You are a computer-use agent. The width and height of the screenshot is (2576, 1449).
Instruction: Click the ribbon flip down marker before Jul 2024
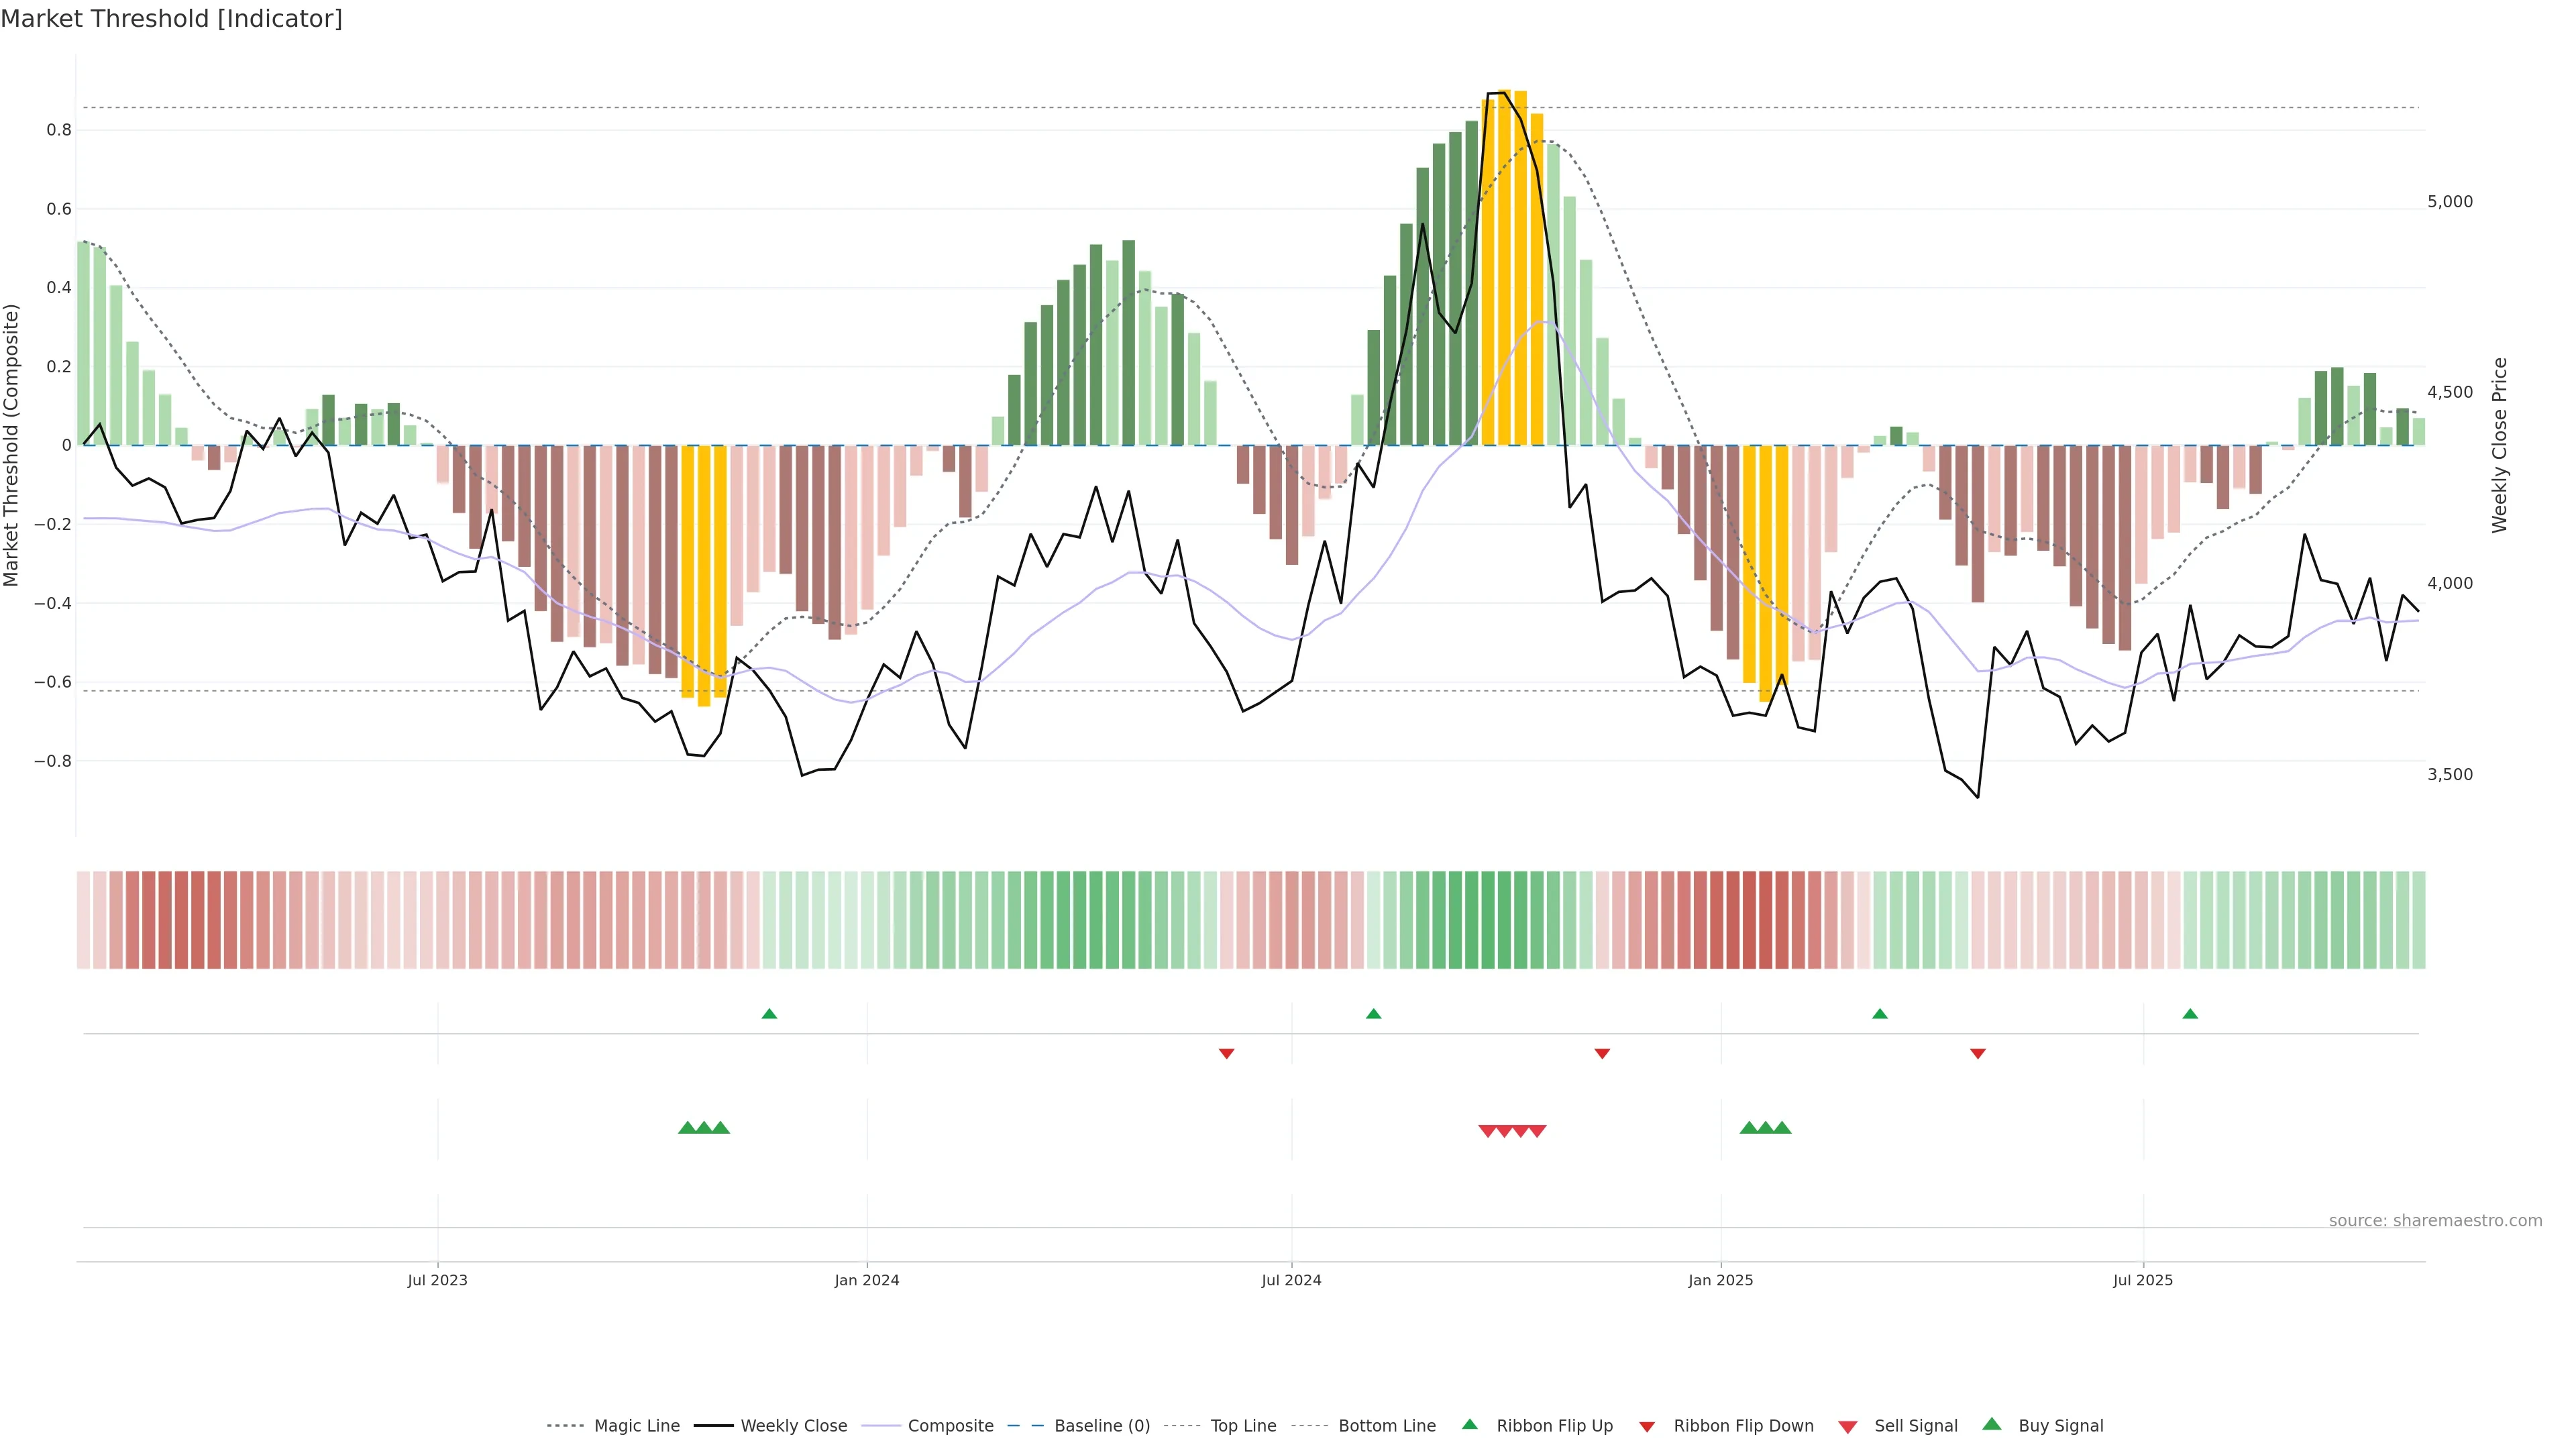coord(1226,1053)
